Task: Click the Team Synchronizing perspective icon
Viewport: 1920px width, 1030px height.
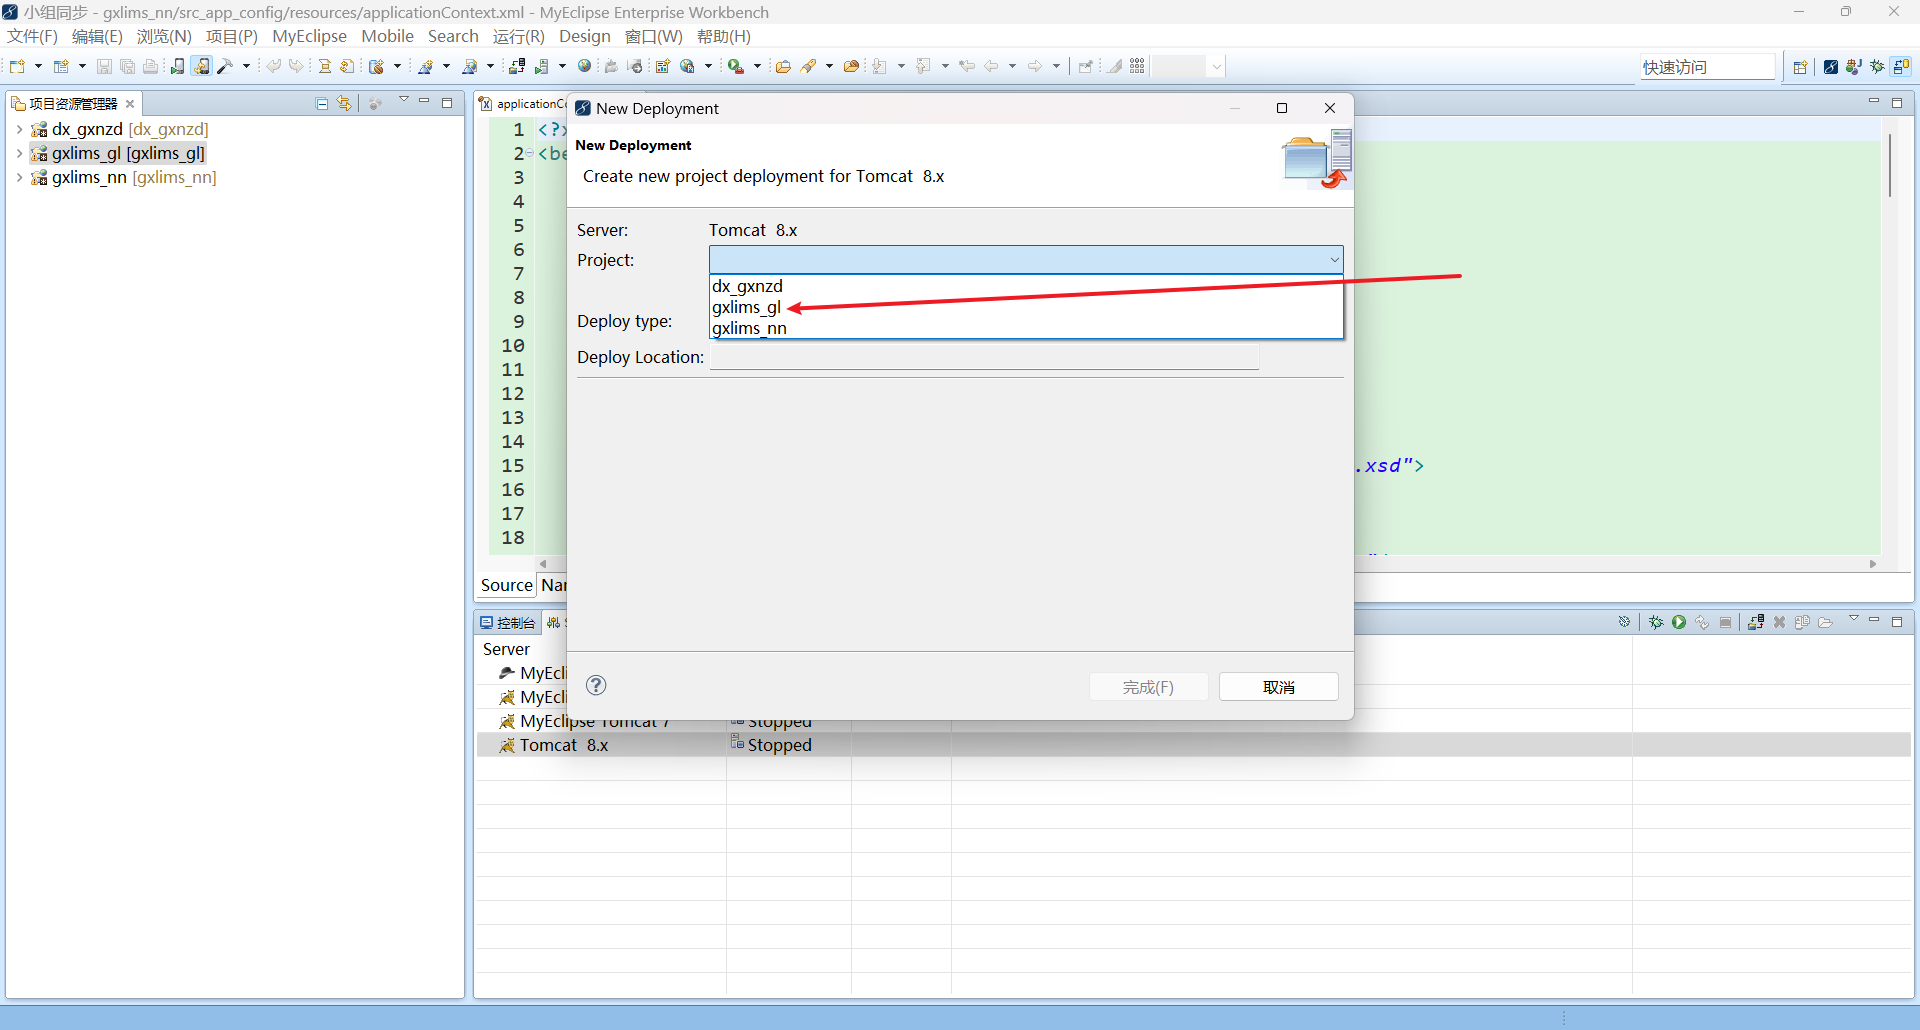Action: tap(1901, 67)
